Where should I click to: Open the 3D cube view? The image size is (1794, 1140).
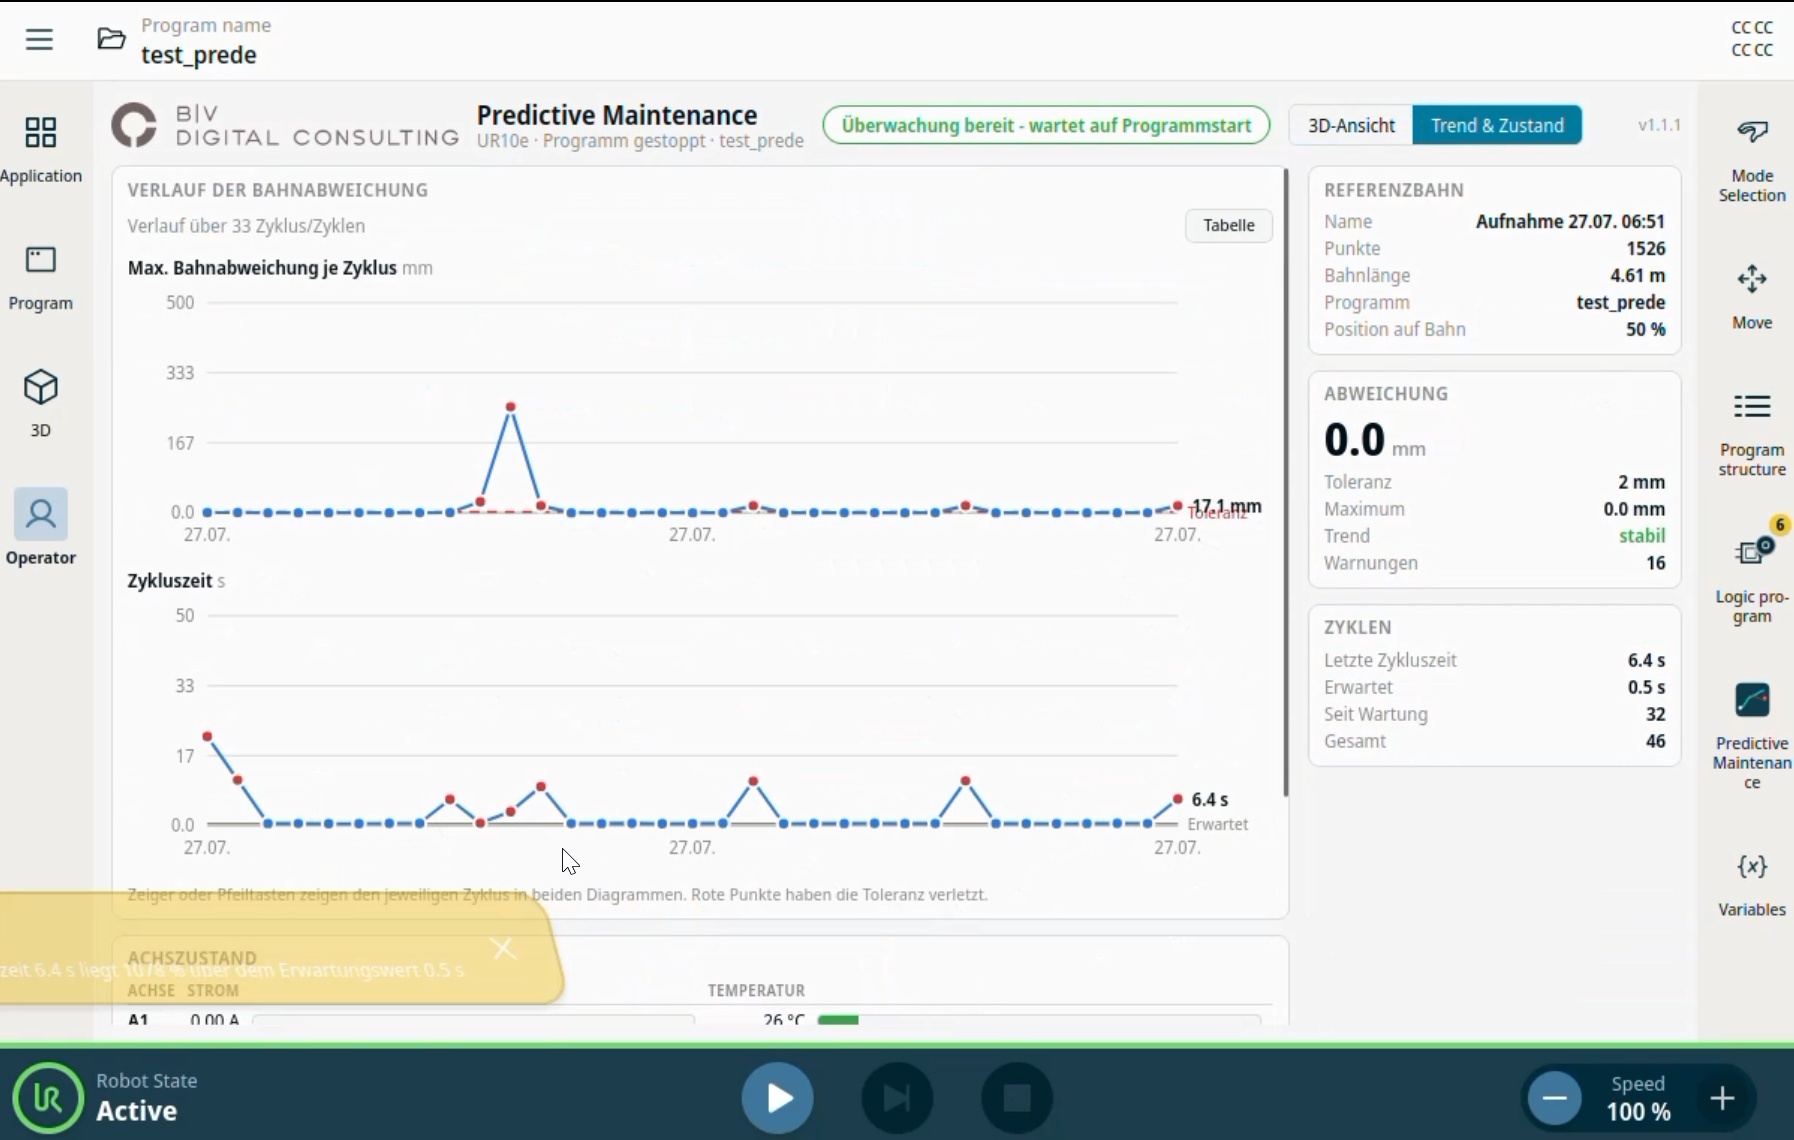point(41,403)
